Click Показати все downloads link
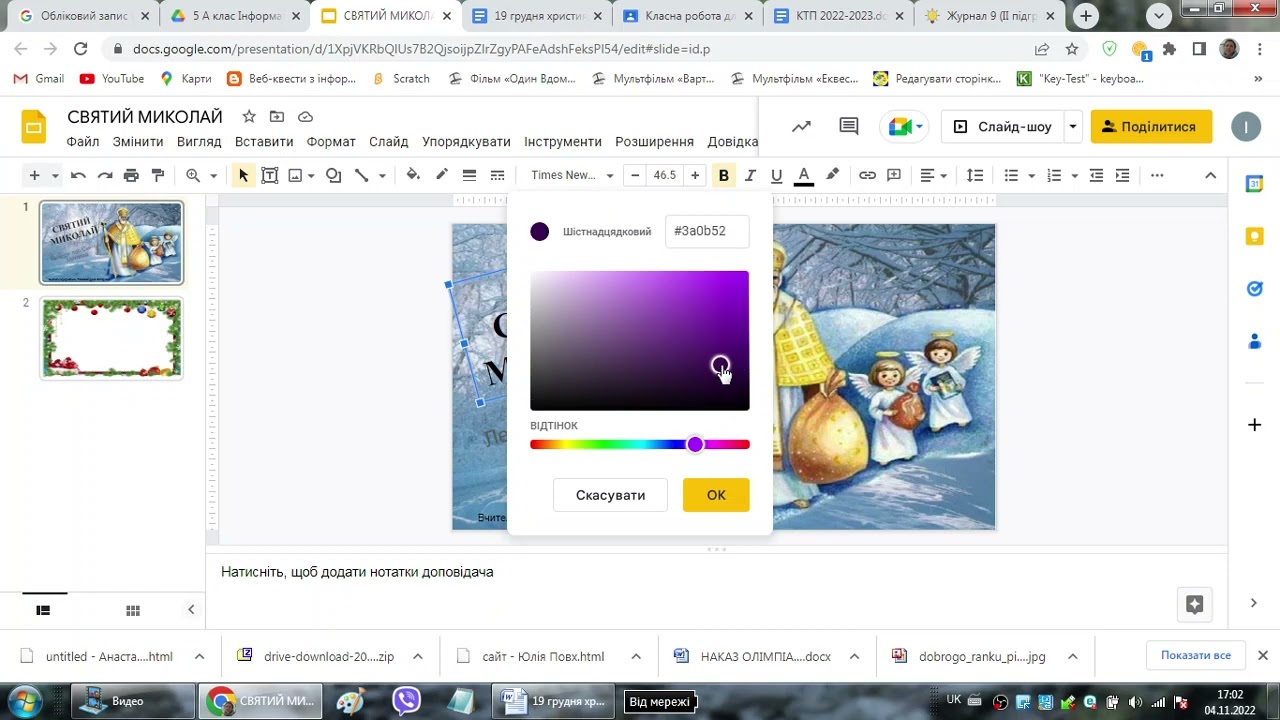 point(1196,656)
